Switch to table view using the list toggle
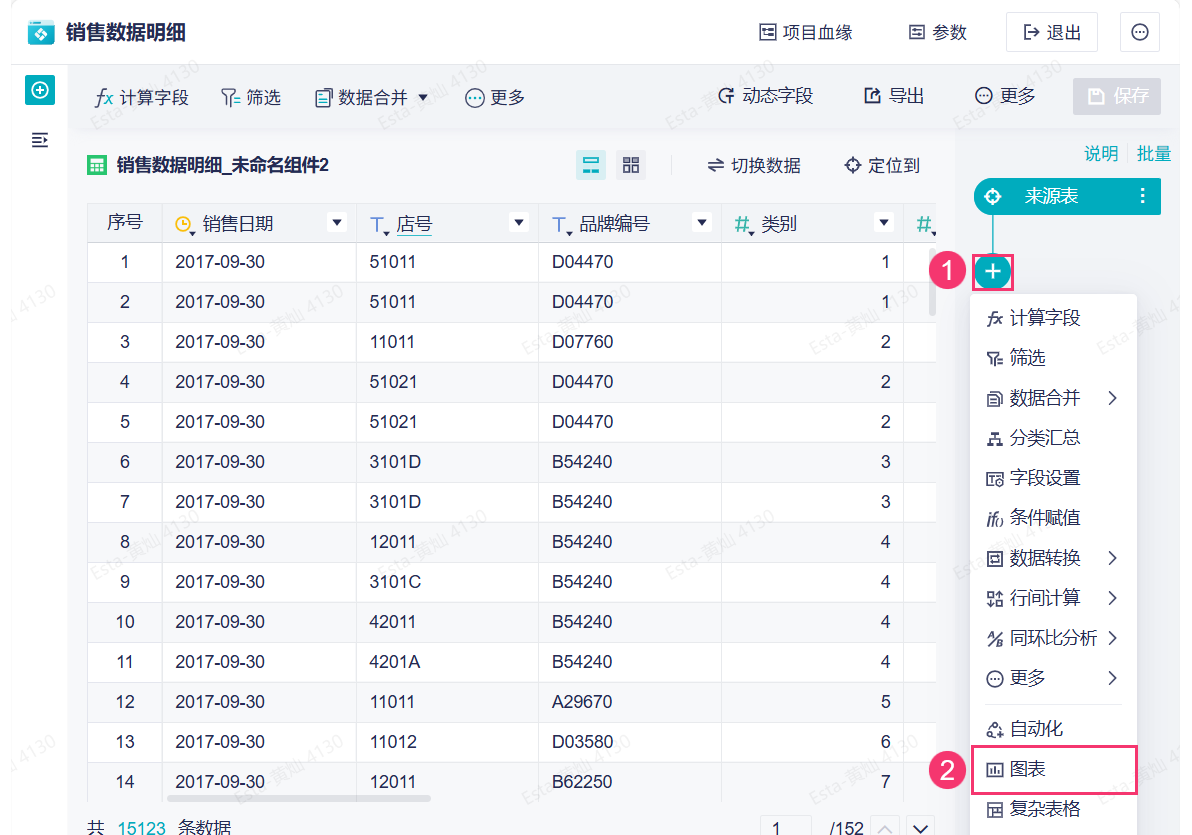 coord(591,164)
